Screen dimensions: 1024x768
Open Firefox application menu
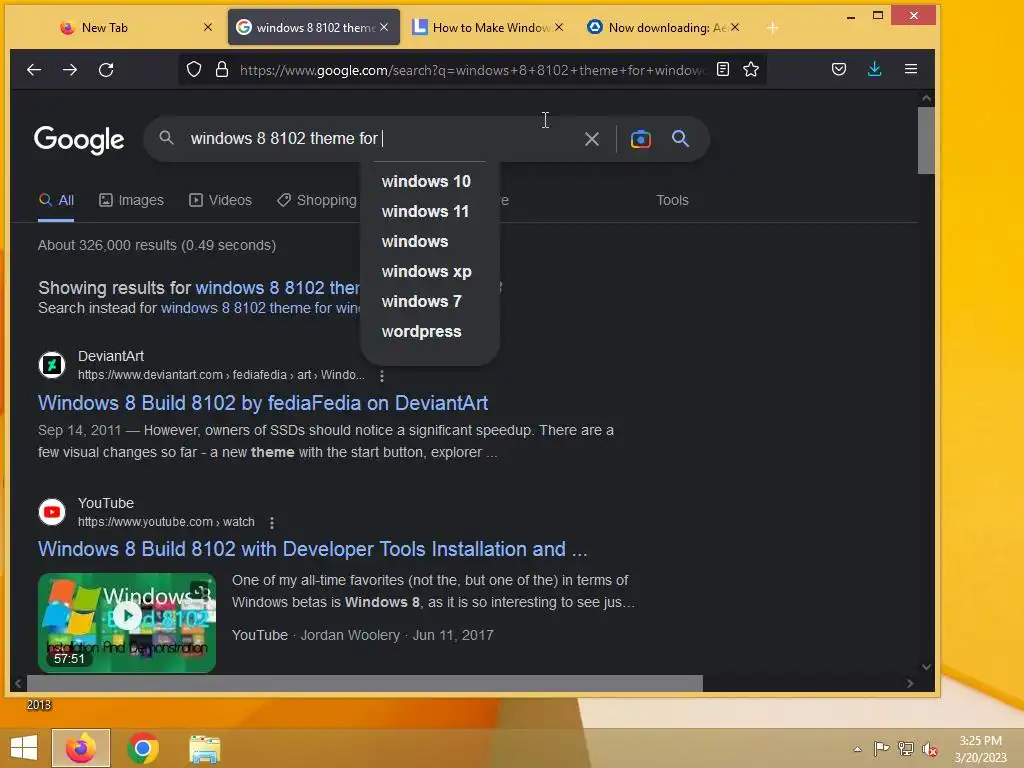point(911,69)
